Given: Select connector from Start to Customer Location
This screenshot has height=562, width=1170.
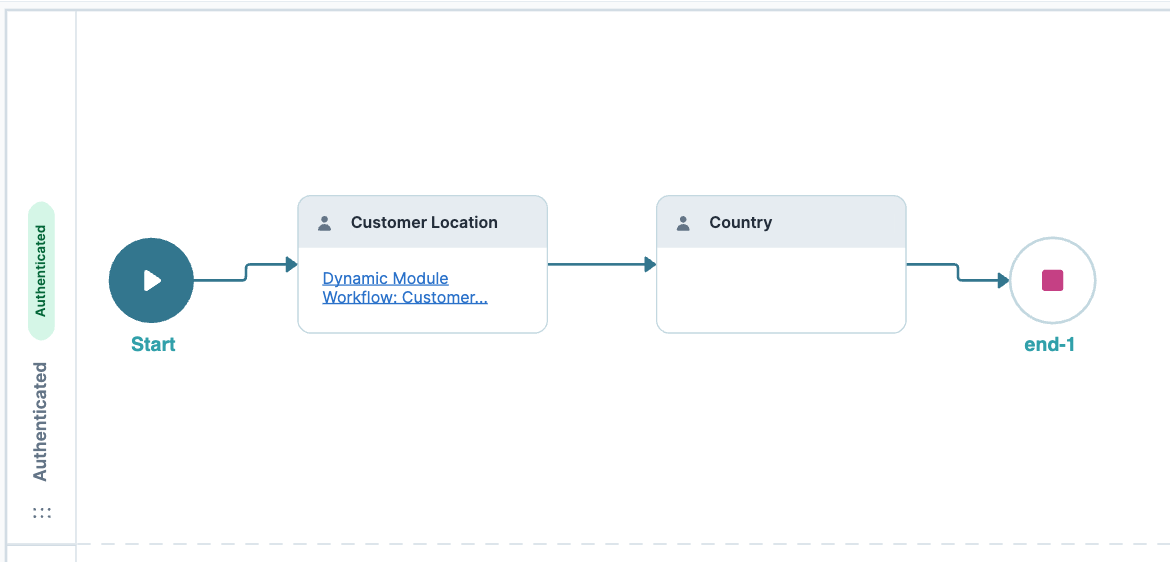Looking at the screenshot, I should (x=245, y=272).
